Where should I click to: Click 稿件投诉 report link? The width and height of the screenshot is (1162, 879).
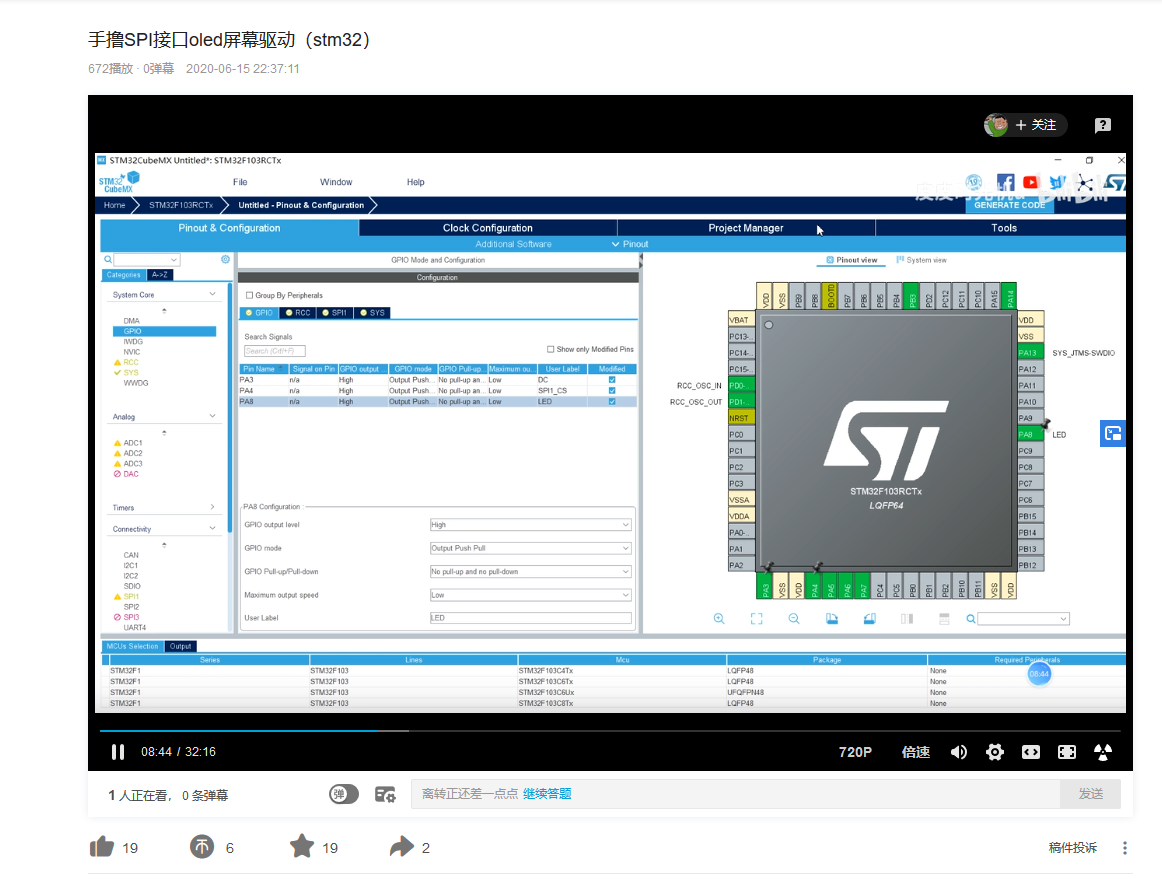point(1072,847)
